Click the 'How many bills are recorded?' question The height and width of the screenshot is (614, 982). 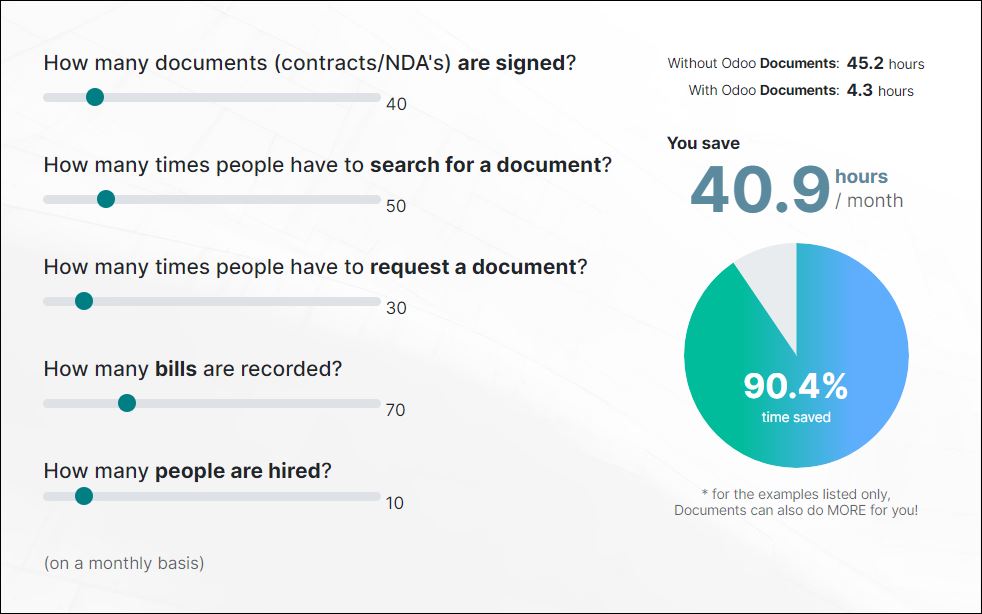click(x=193, y=368)
